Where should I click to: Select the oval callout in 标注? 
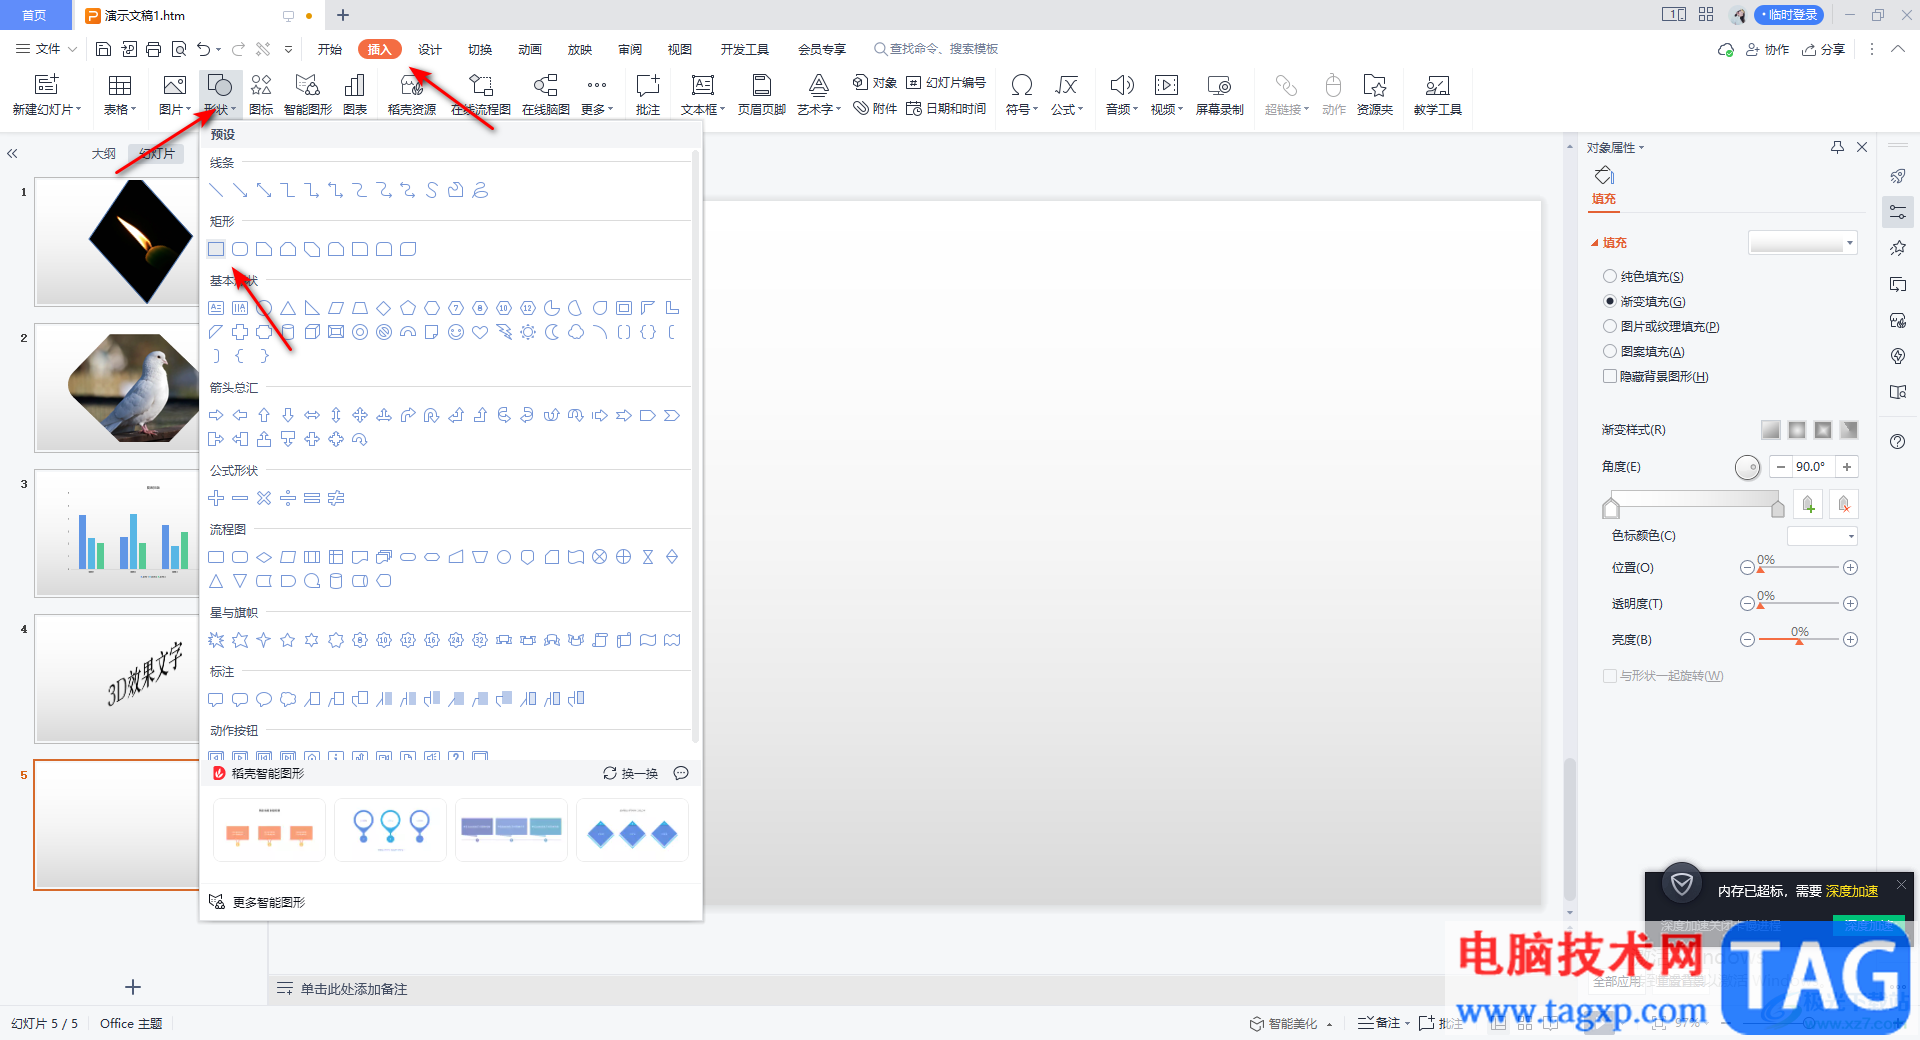click(264, 699)
